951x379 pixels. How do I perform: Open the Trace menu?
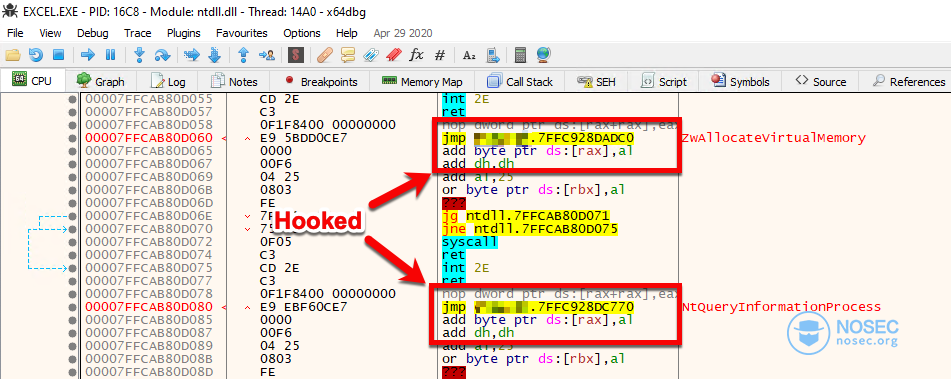[x=138, y=33]
